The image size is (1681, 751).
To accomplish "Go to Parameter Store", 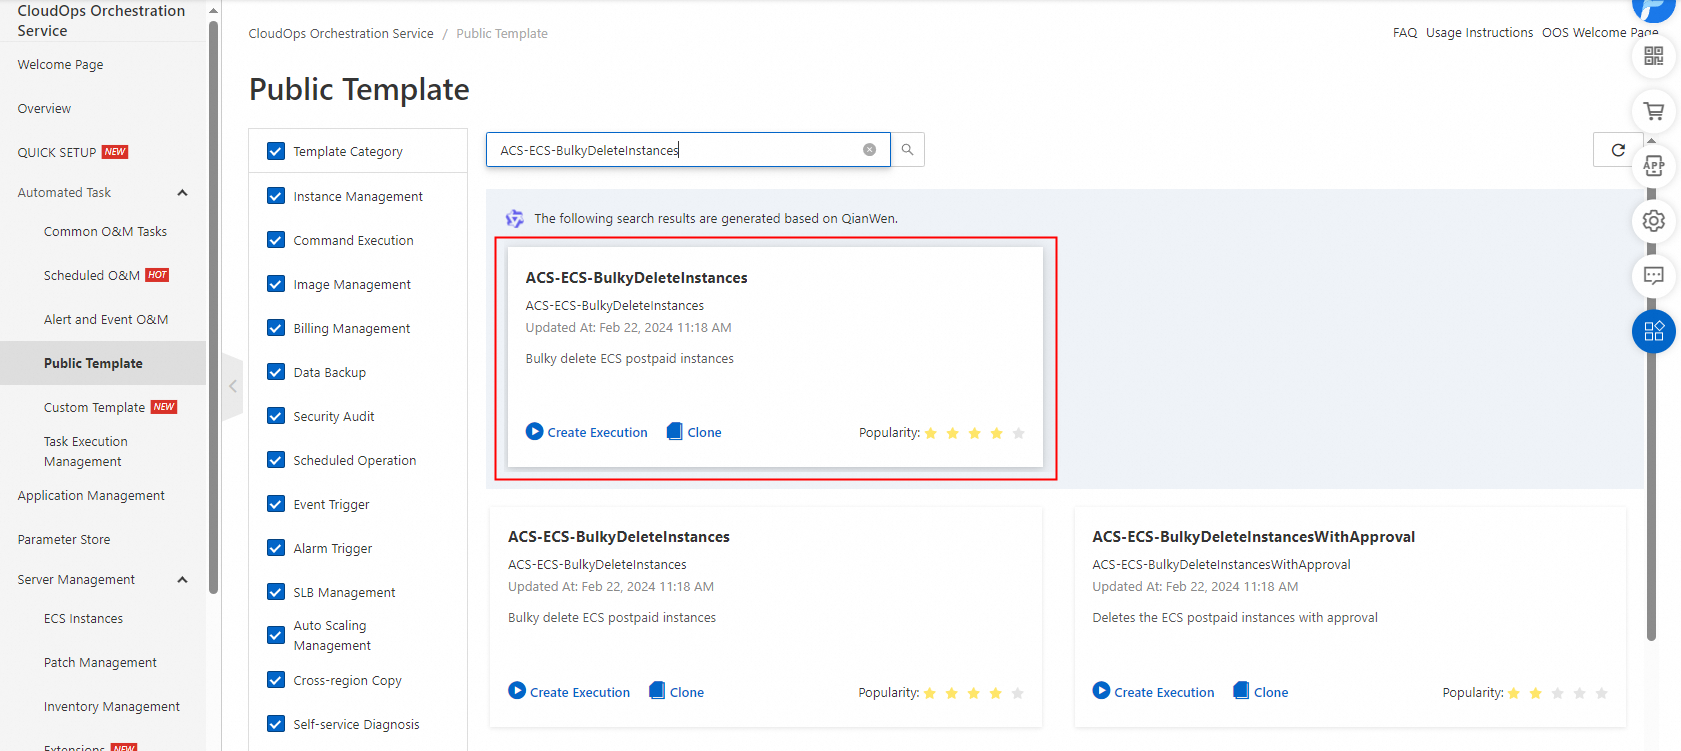I will (x=64, y=540).
